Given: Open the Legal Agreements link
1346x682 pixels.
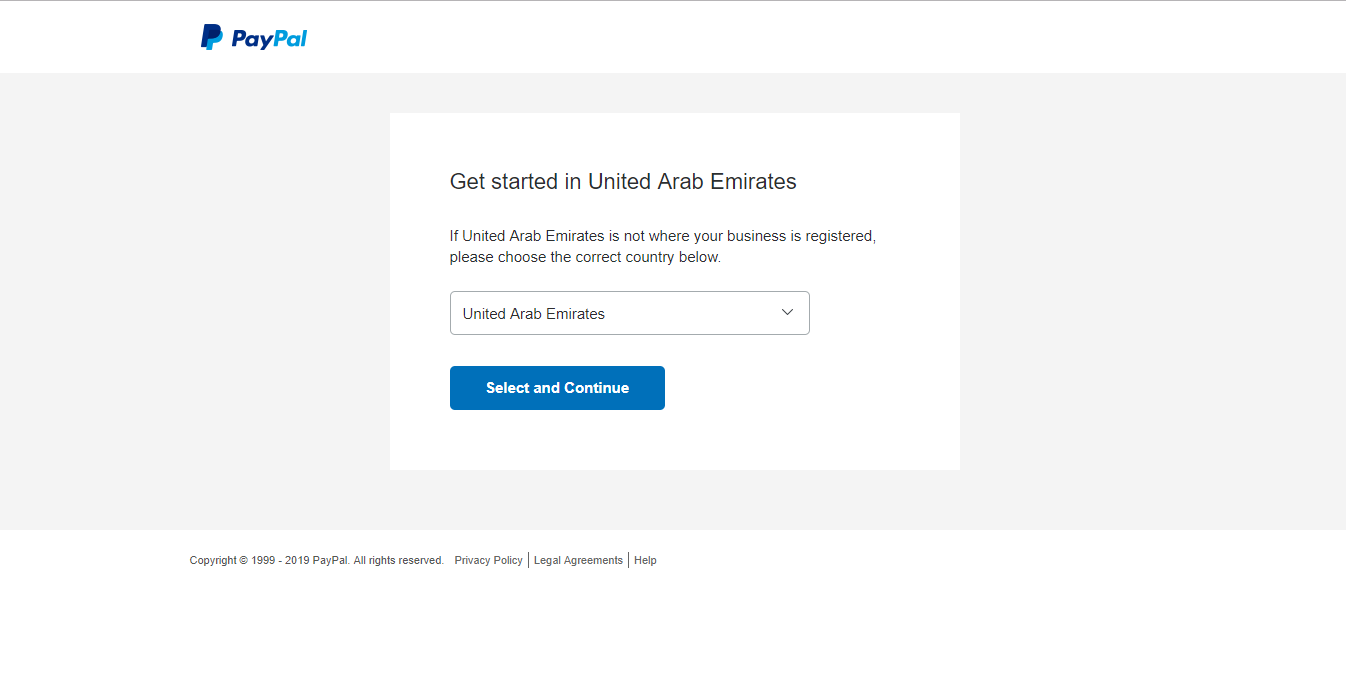Looking at the screenshot, I should (578, 560).
